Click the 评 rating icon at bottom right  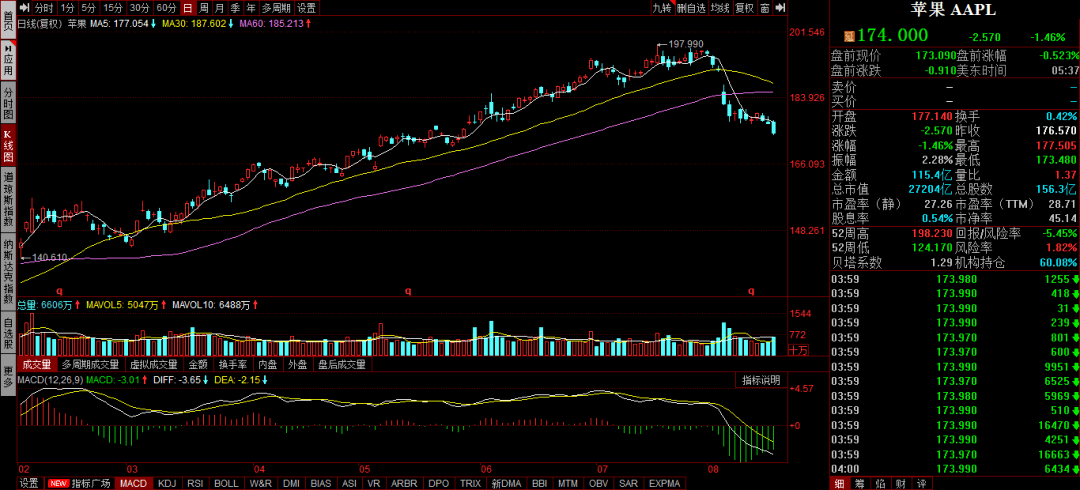(x=921, y=483)
